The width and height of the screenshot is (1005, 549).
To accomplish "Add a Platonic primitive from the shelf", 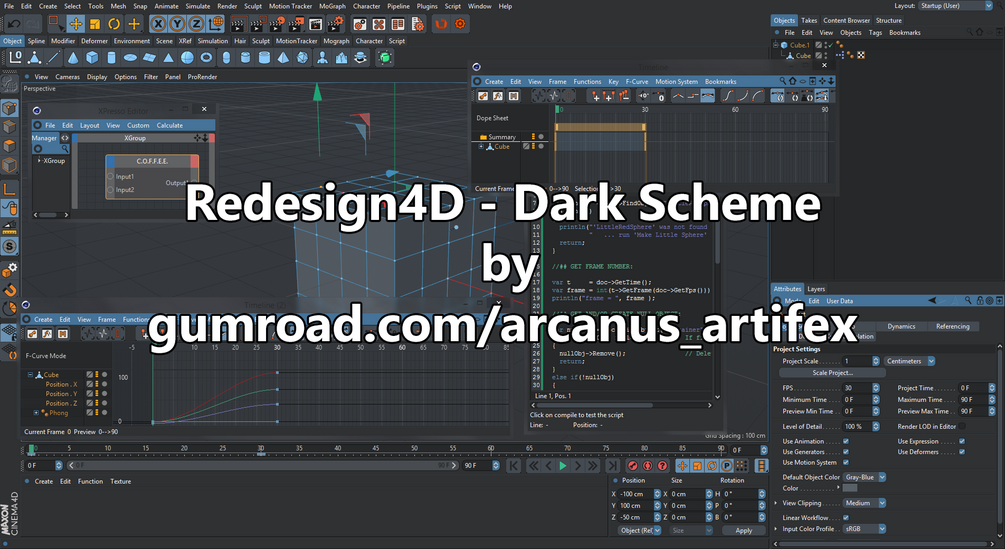I will click(303, 58).
